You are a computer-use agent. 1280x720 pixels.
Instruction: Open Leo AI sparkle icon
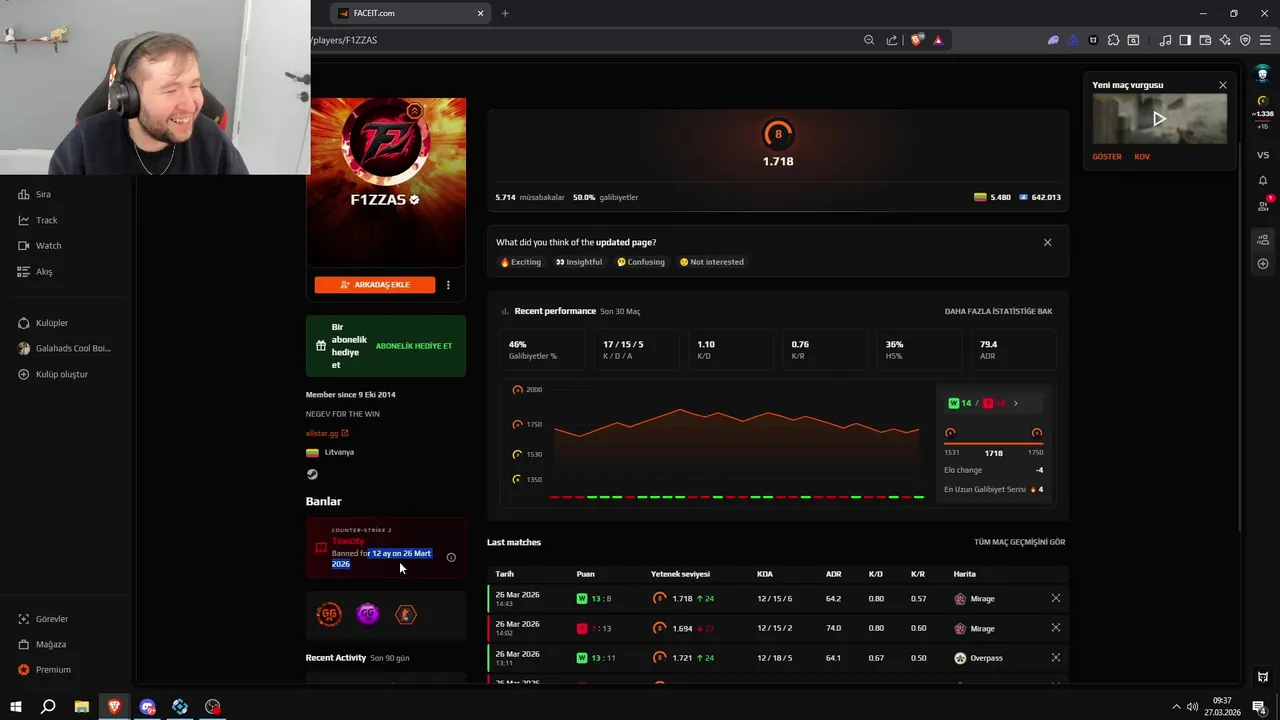1225,40
